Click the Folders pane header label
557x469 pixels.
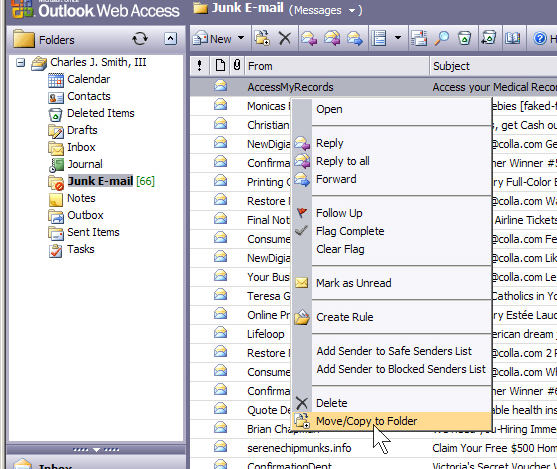click(57, 40)
